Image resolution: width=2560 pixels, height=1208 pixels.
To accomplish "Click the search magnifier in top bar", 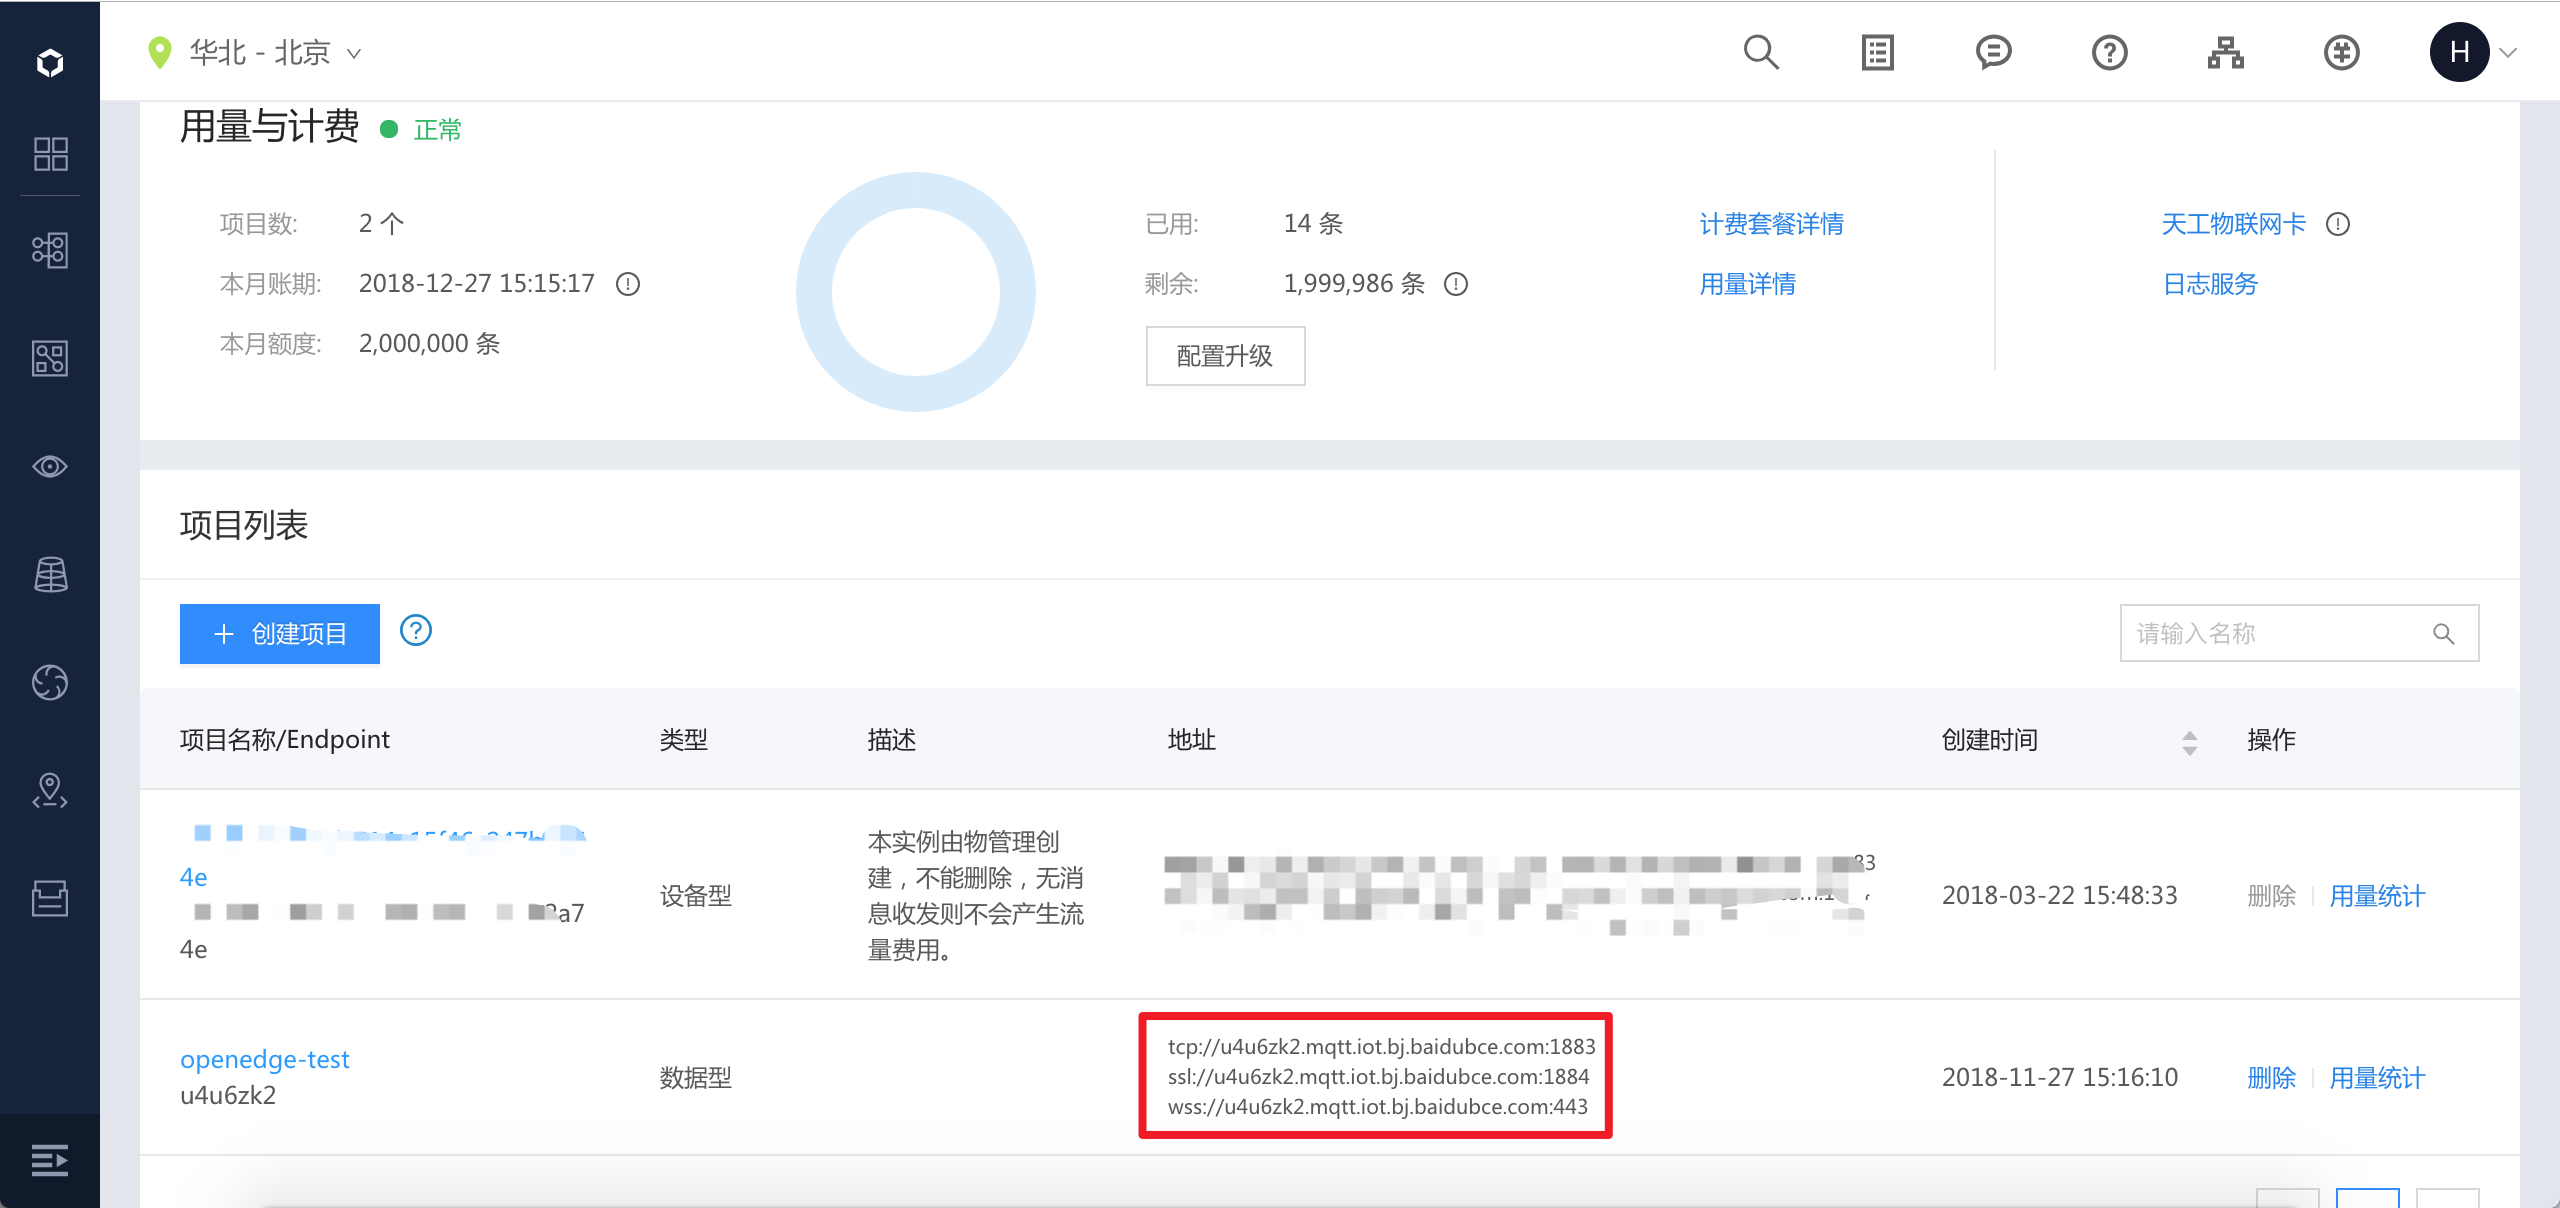I will pos(1761,52).
